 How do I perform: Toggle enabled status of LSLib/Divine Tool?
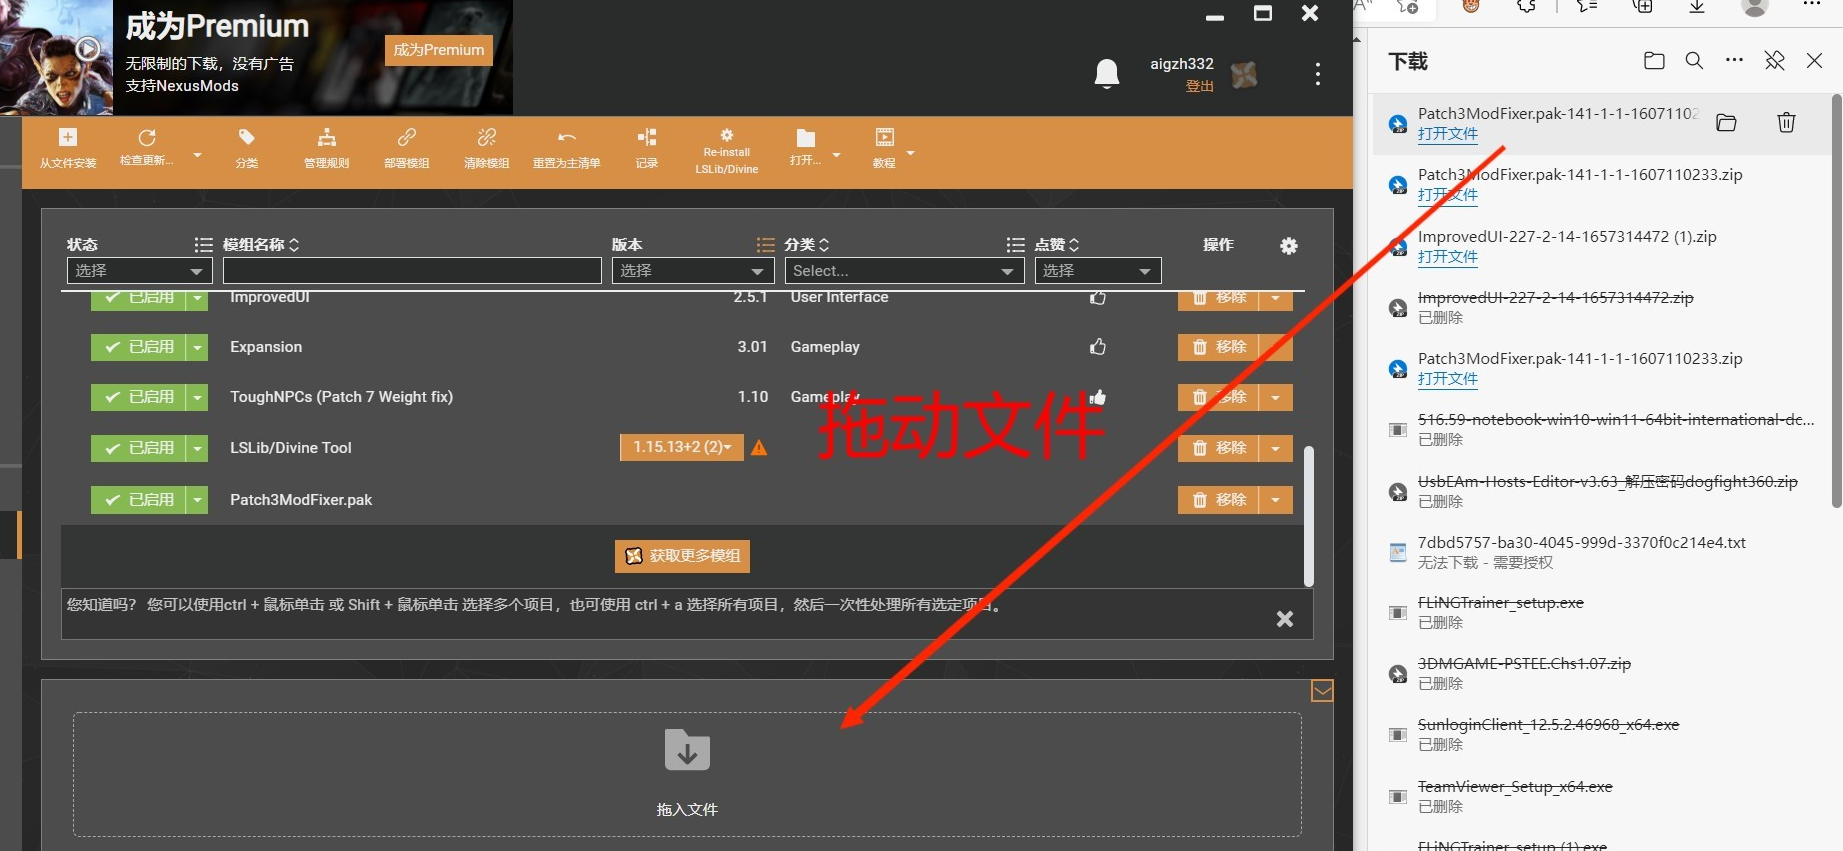click(139, 448)
